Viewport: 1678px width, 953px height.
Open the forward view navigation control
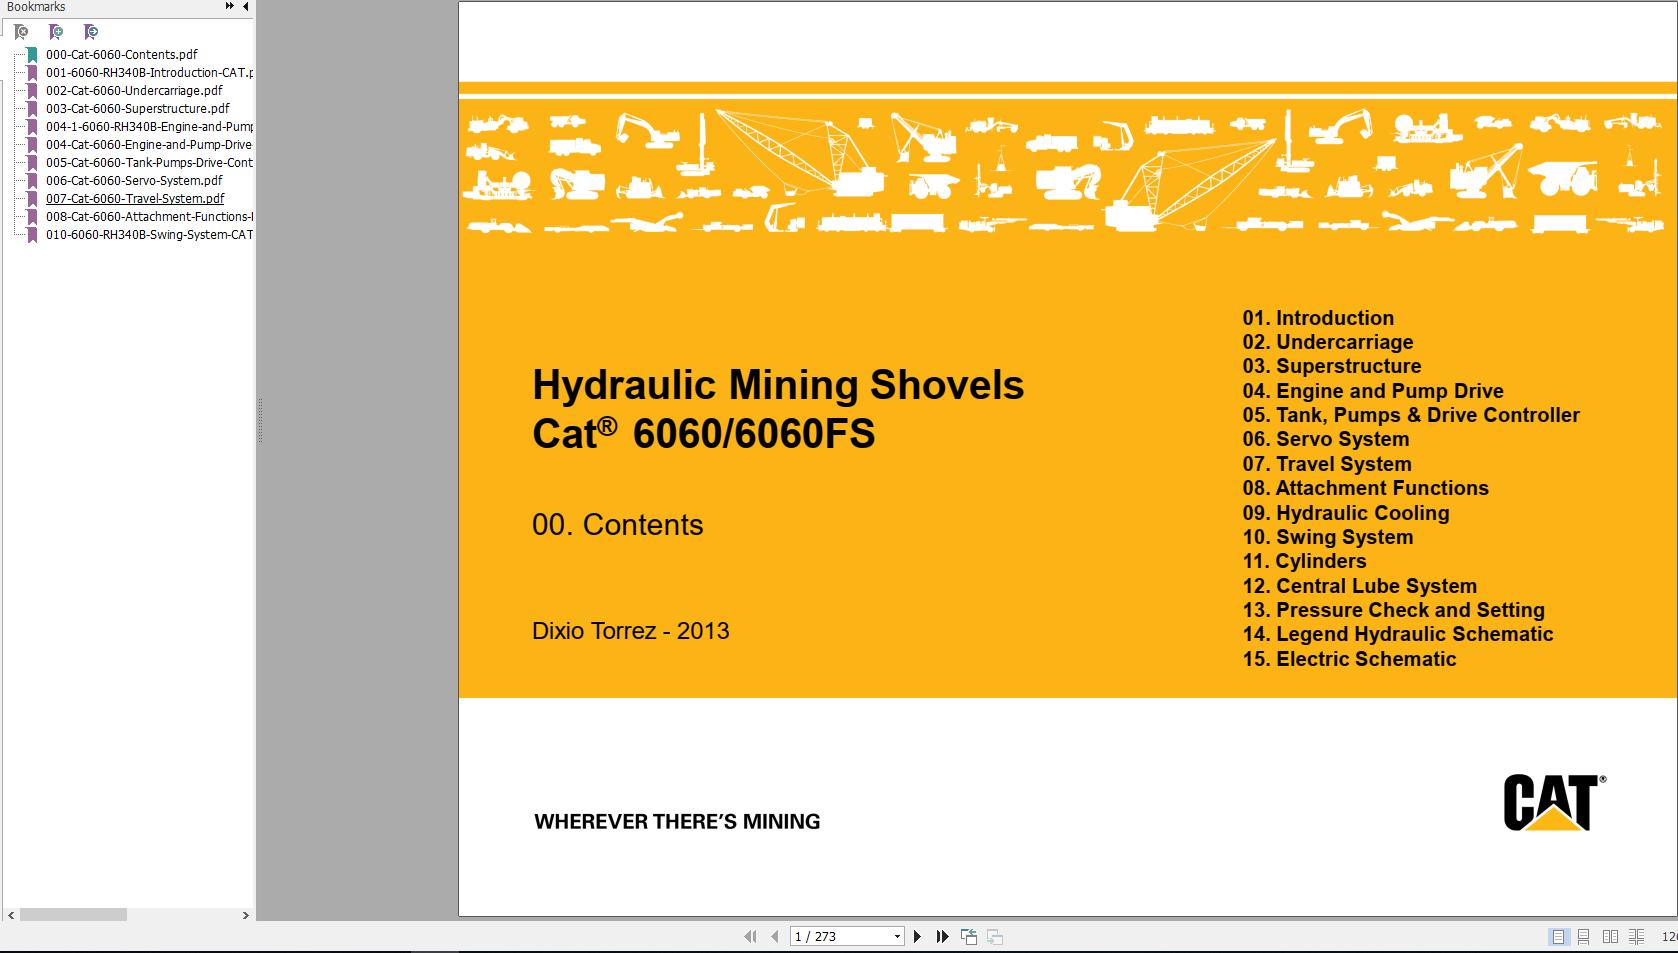point(994,936)
